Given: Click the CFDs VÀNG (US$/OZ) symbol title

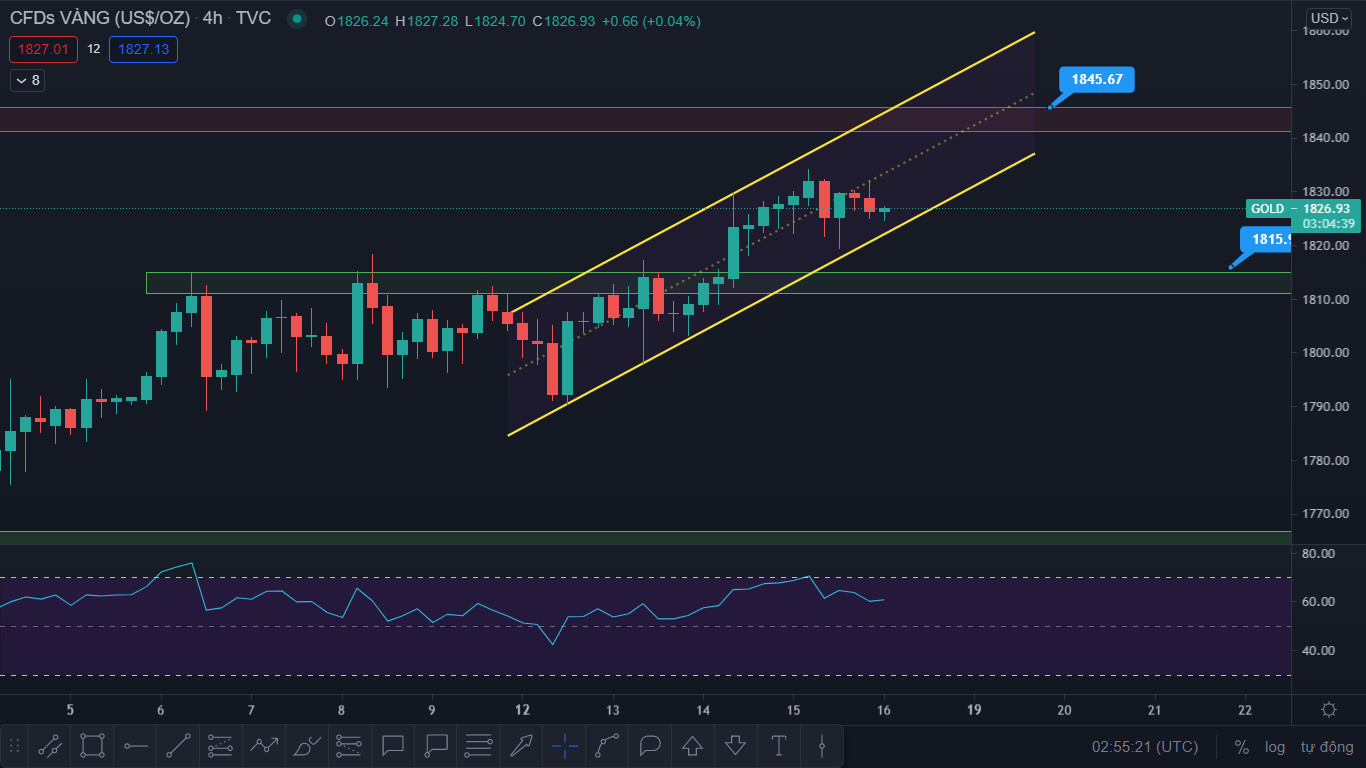Looking at the screenshot, I should click(x=101, y=19).
